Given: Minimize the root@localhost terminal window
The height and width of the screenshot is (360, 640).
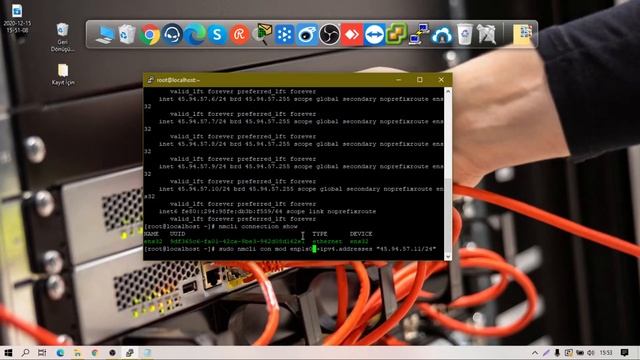Looking at the screenshot, I should pyautogui.click(x=398, y=80).
